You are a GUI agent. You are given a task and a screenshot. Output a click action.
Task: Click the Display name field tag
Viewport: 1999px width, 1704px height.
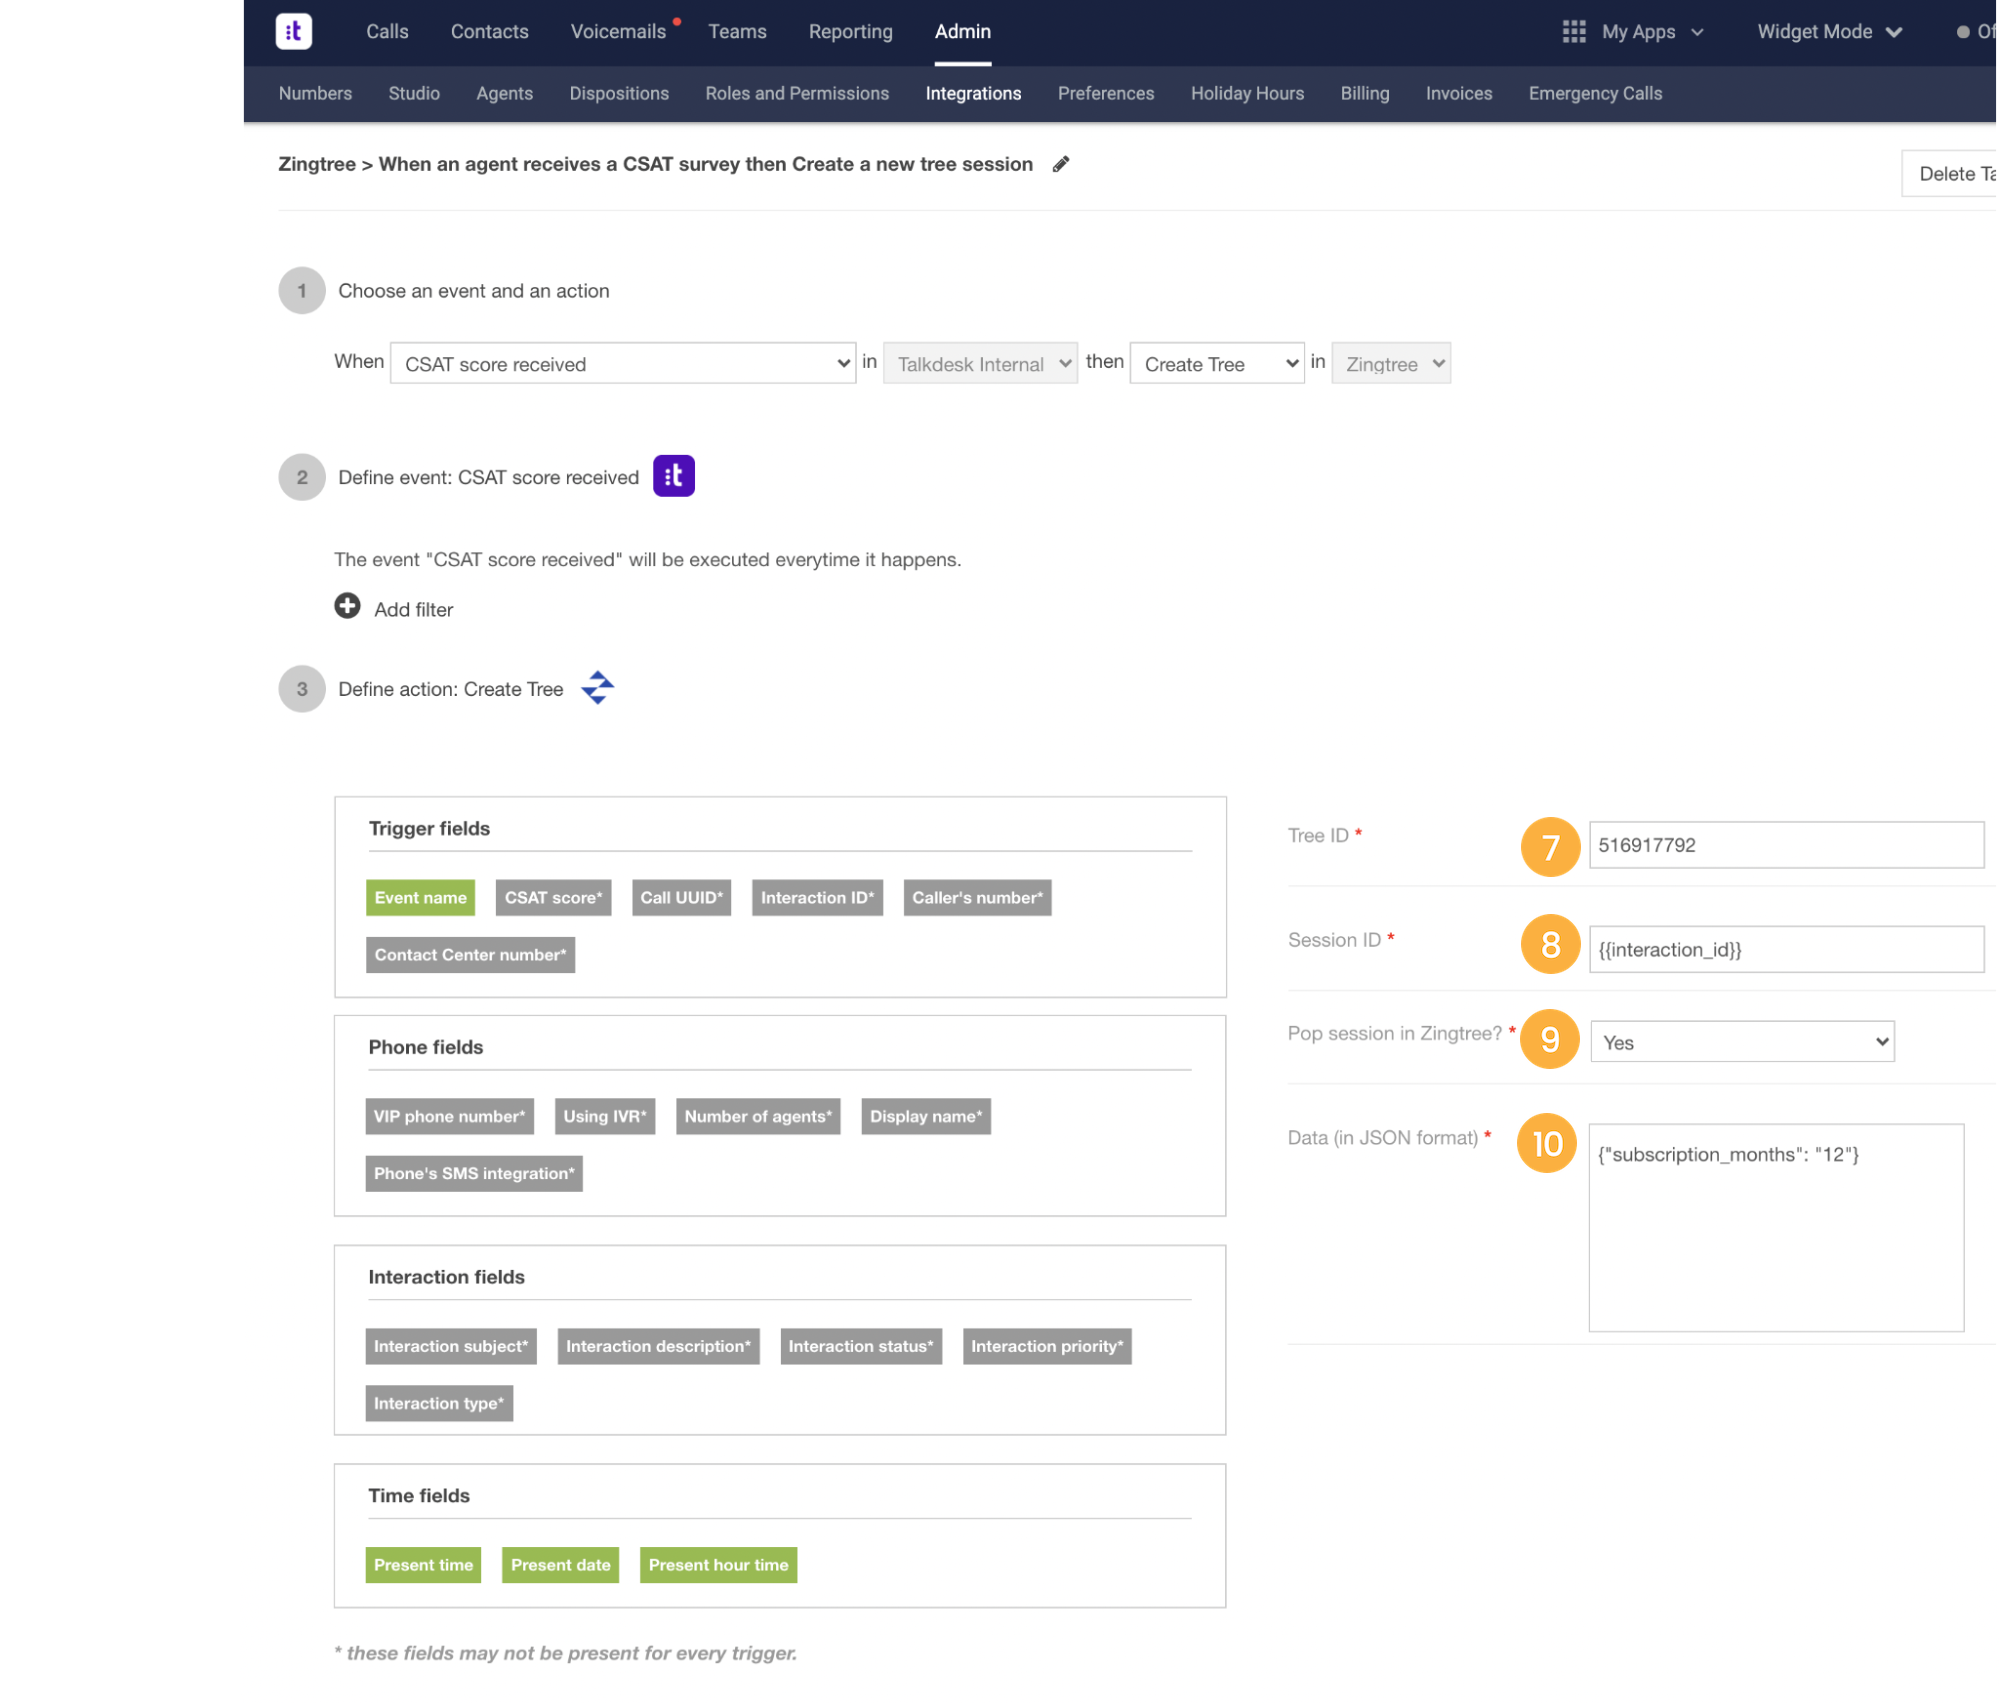pyautogui.click(x=925, y=1117)
